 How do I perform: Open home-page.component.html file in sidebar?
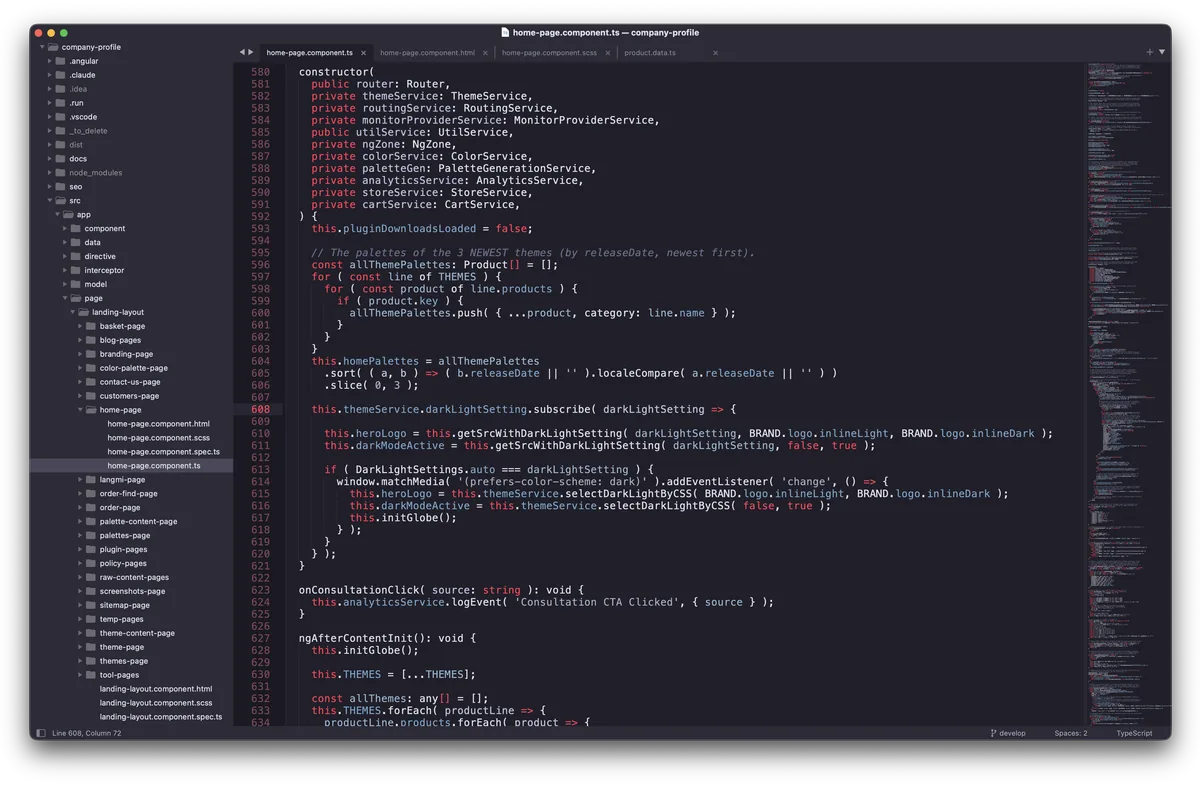159,424
